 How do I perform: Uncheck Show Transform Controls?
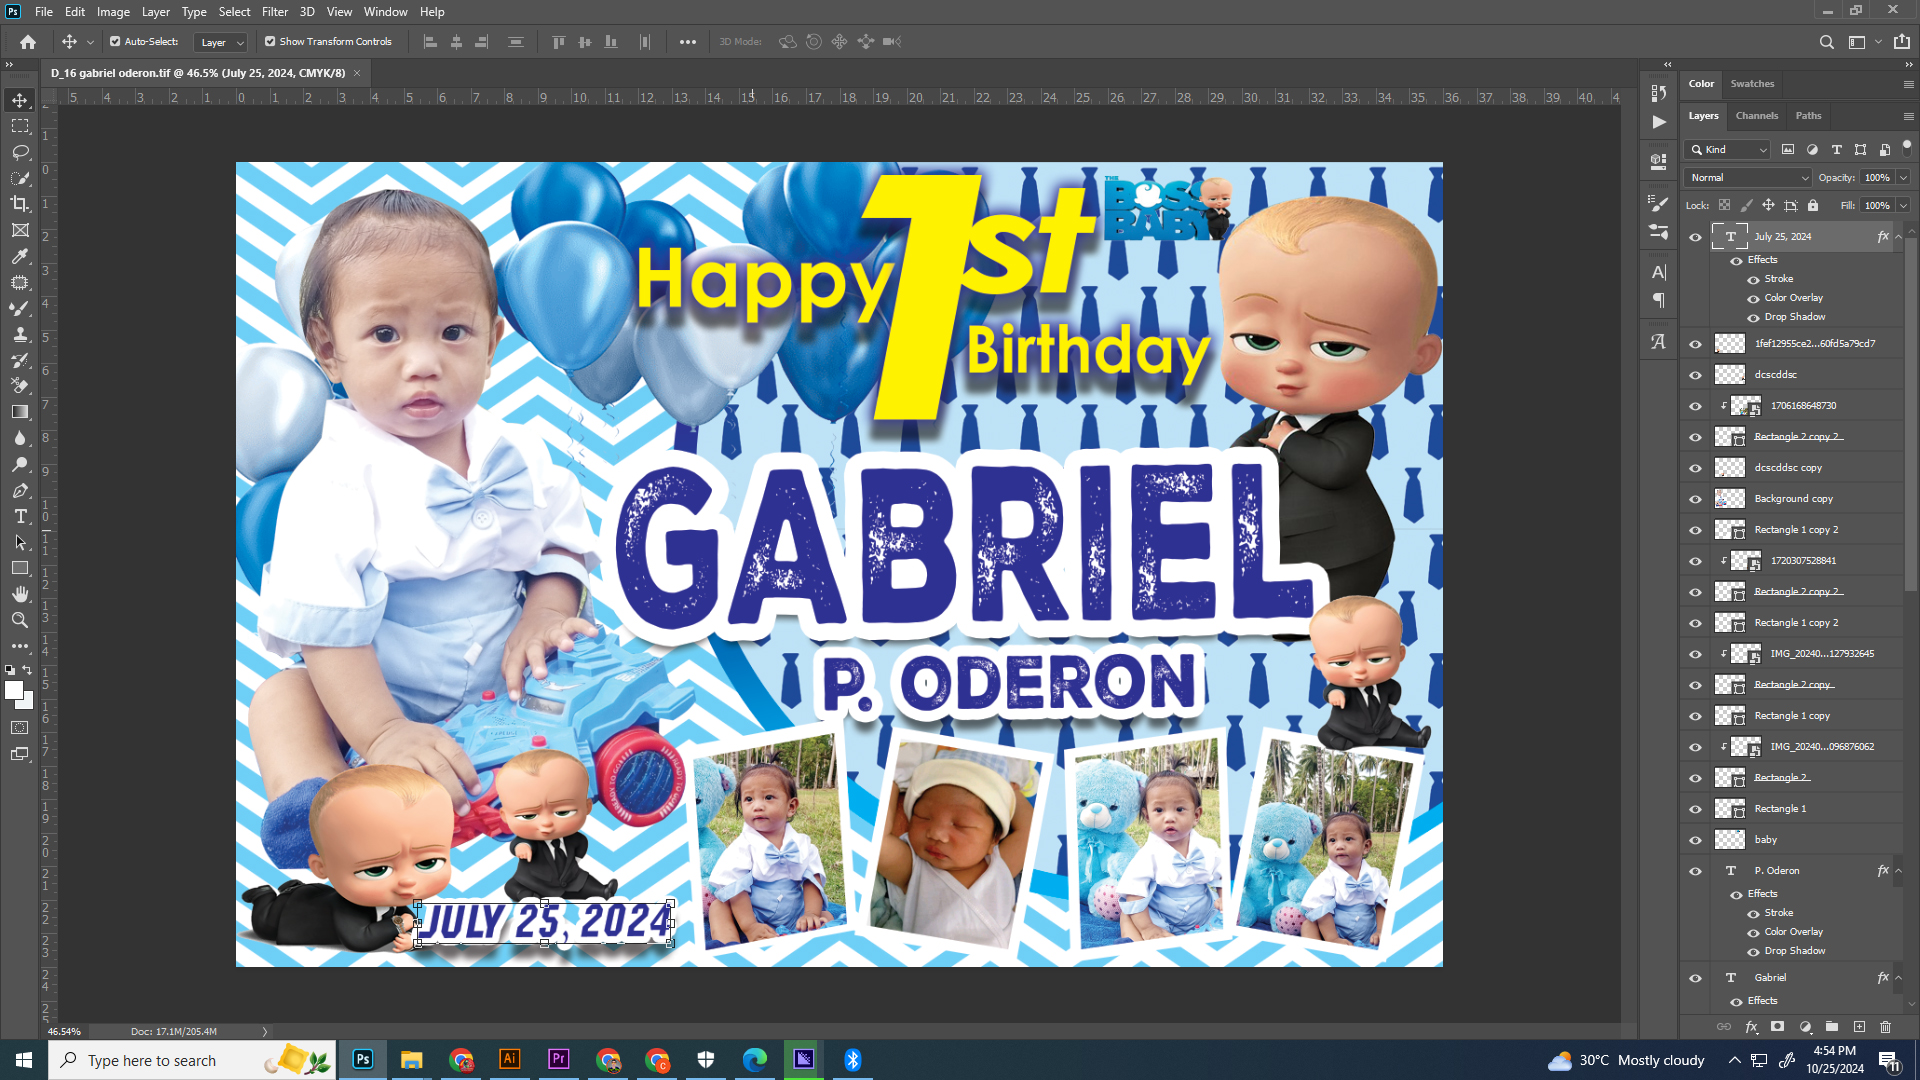pyautogui.click(x=270, y=42)
